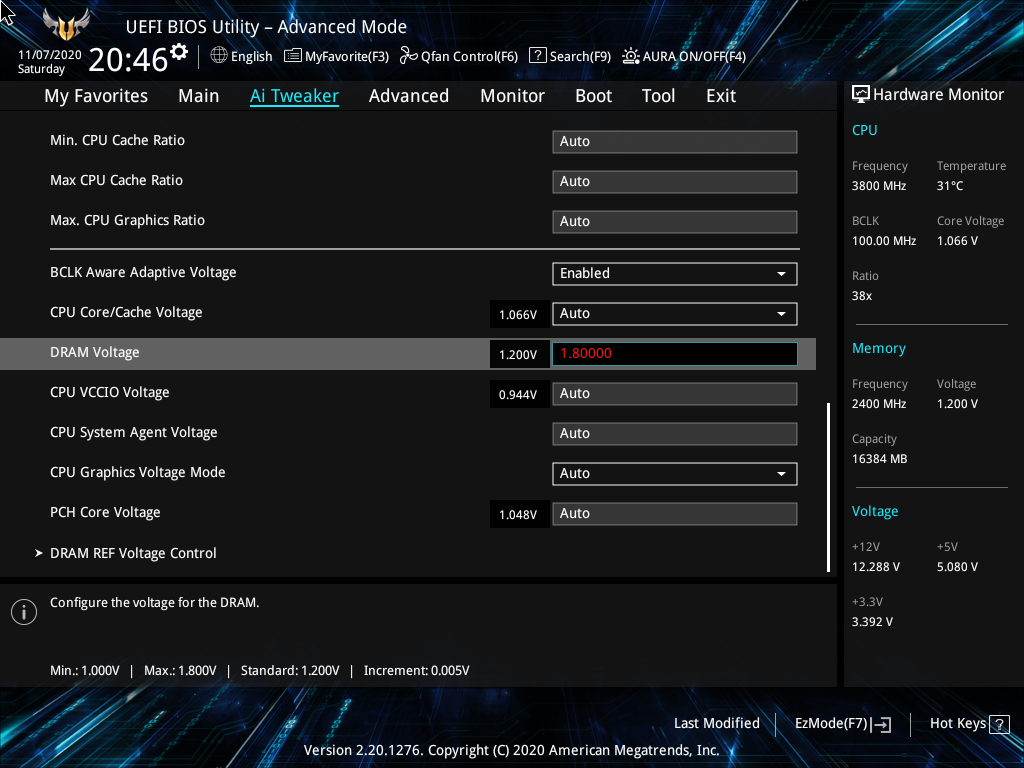Select the Ai Tweaker tab
The width and height of the screenshot is (1024, 768).
(295, 95)
